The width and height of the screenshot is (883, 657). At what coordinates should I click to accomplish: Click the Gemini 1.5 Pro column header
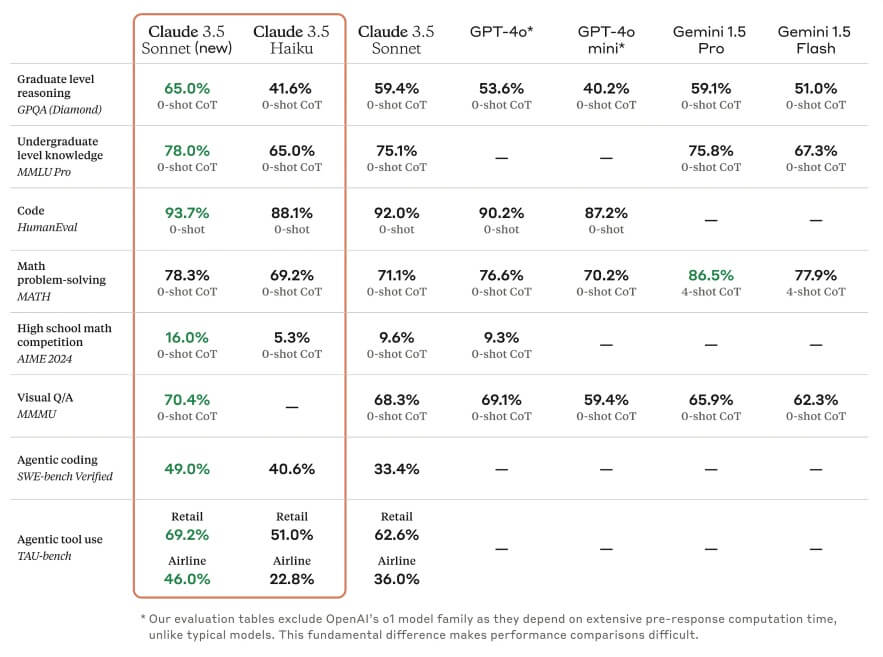click(x=711, y=39)
